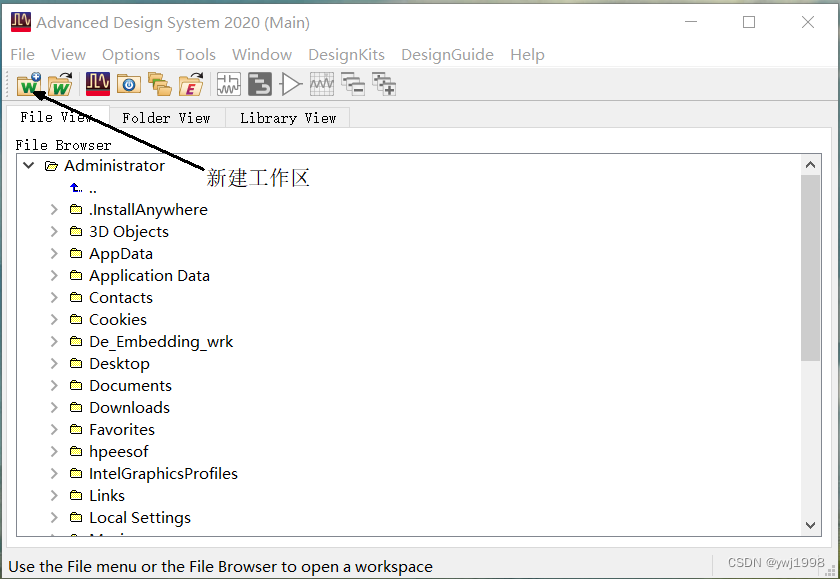
Task: Create a new workspace from the toolbar
Action: (x=29, y=85)
